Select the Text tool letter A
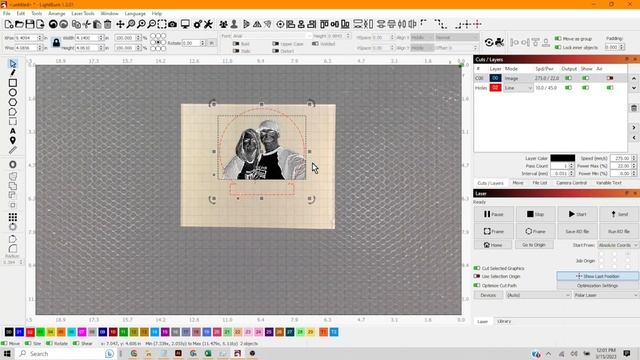Screen dimensions: 640x360 tap(13, 131)
